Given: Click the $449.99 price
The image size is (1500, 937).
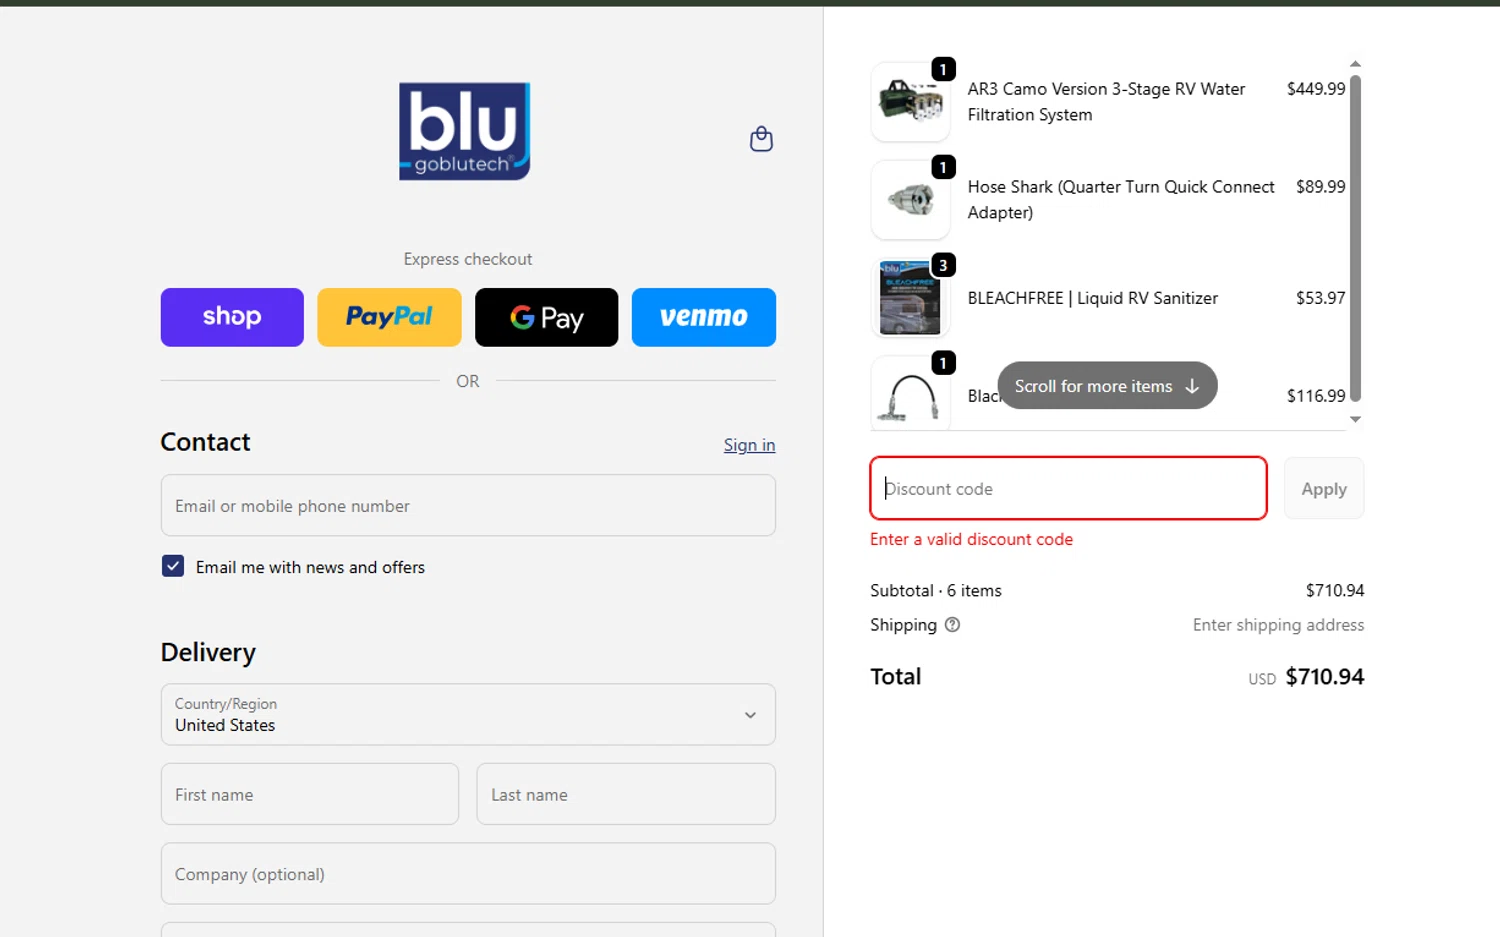Looking at the screenshot, I should [1316, 89].
